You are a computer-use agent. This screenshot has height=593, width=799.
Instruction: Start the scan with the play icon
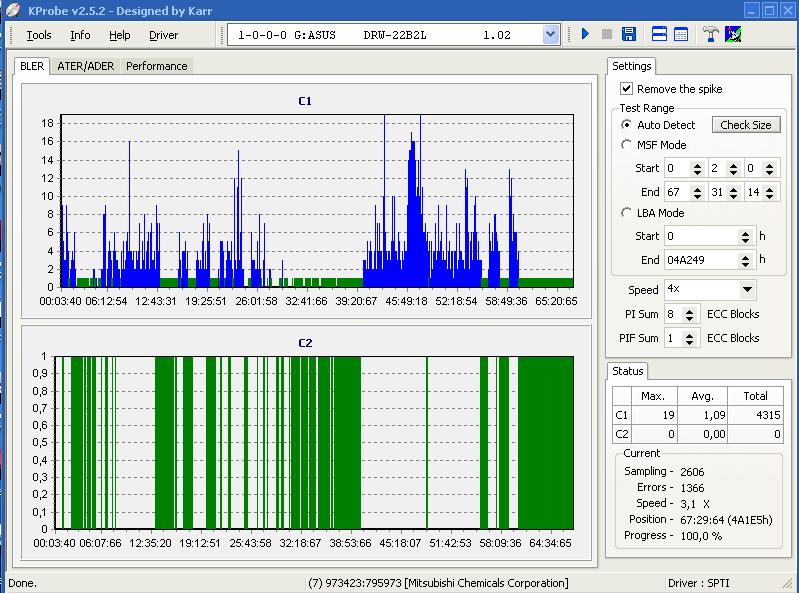585,34
